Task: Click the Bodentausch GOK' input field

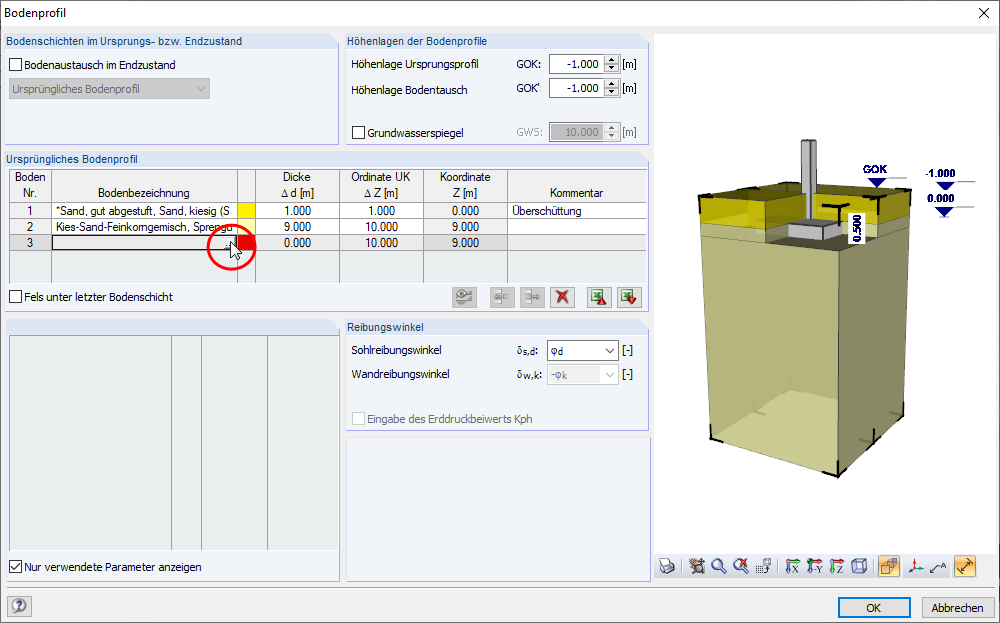Action: (577, 89)
